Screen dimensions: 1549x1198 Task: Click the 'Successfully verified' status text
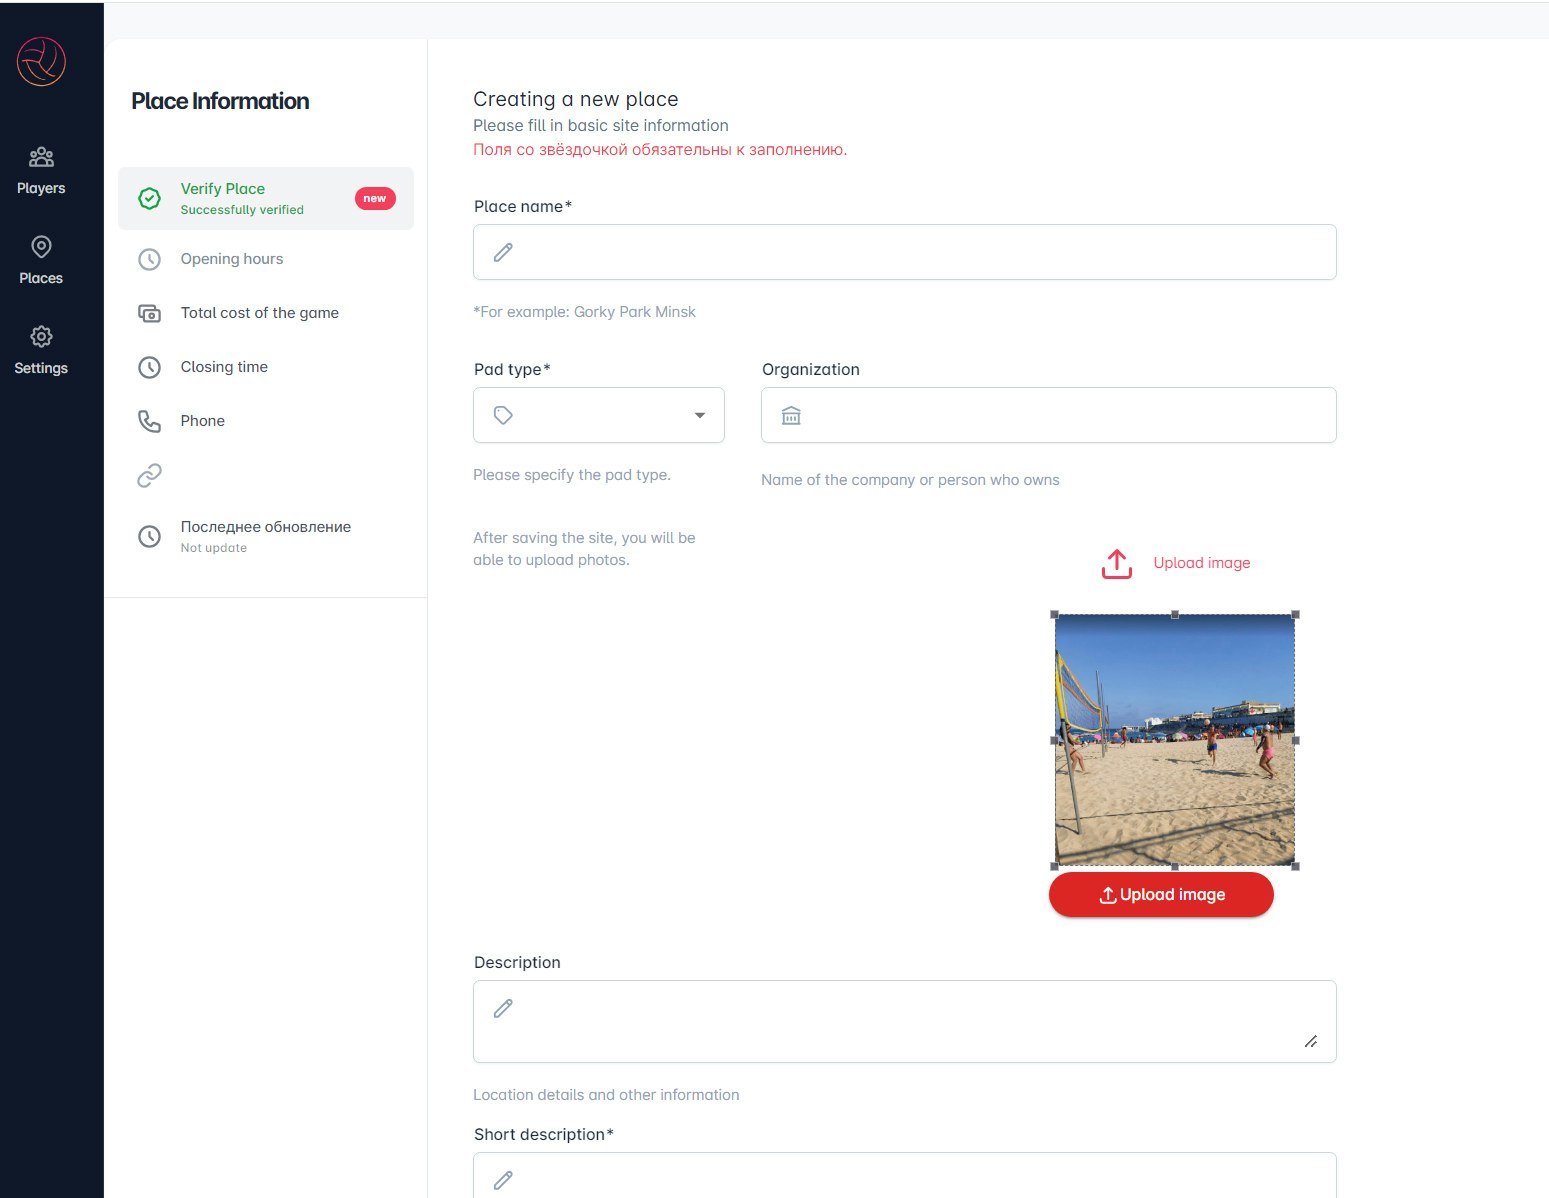tap(242, 210)
